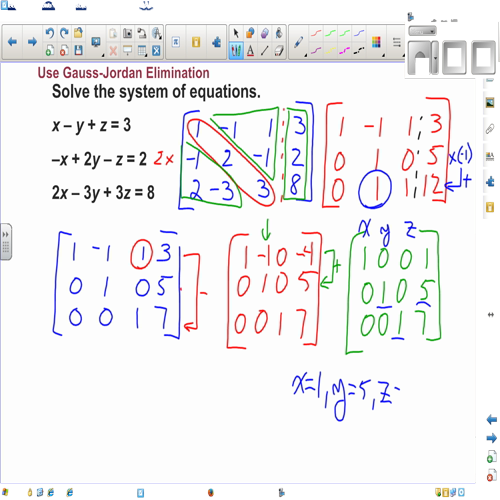Viewport: 500px width, 500px height.
Task: Open the Gallery tab with picture icon
Action: (490, 103)
